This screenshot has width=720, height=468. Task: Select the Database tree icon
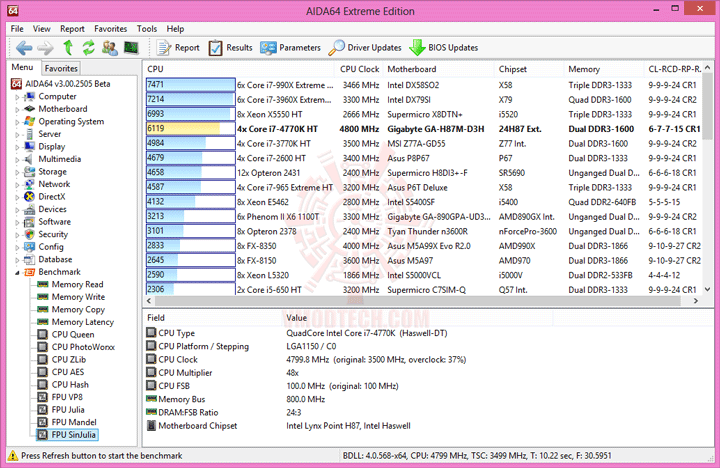pos(29,259)
